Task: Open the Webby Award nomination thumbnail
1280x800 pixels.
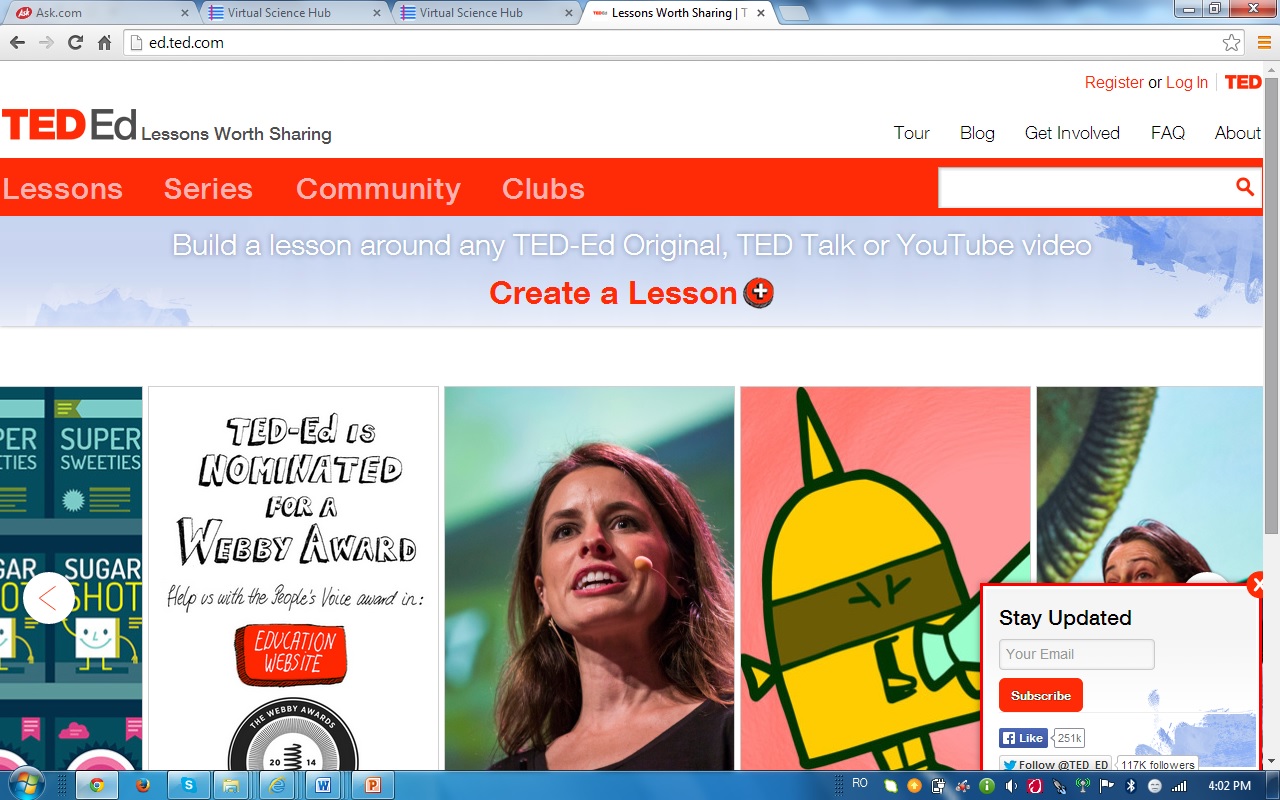Action: pos(293,578)
